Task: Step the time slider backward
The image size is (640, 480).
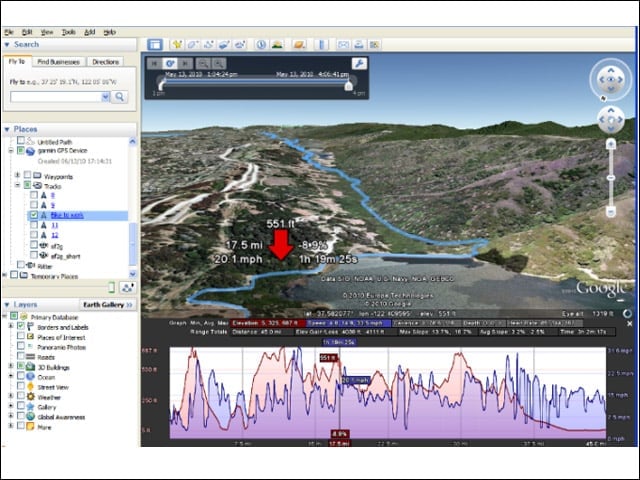Action: pyautogui.click(x=154, y=64)
